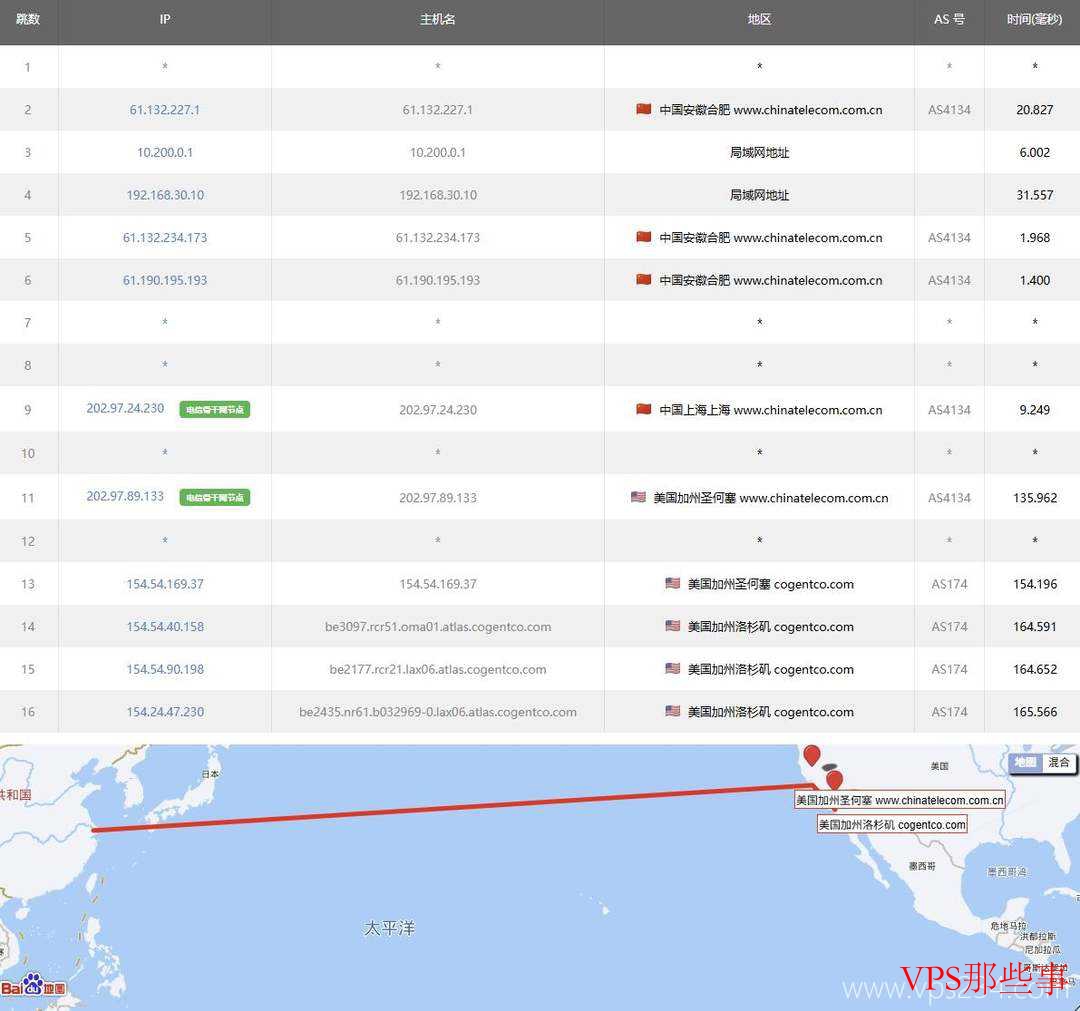Click 局域网地址 in hop 3 row

click(759, 152)
